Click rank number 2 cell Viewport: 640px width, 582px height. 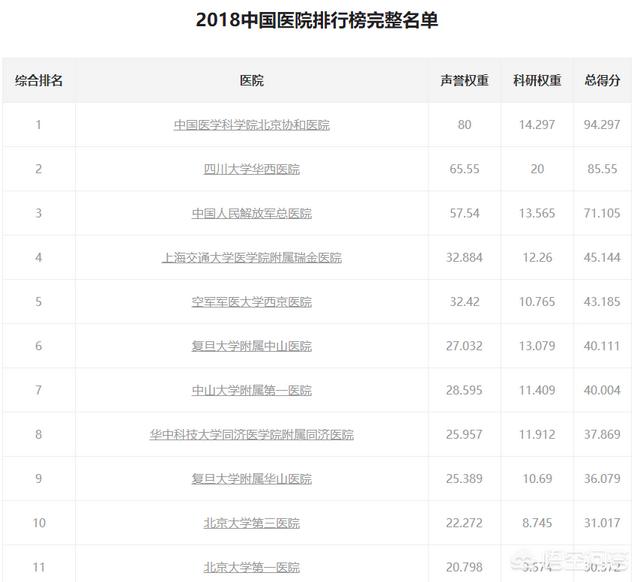39,169
